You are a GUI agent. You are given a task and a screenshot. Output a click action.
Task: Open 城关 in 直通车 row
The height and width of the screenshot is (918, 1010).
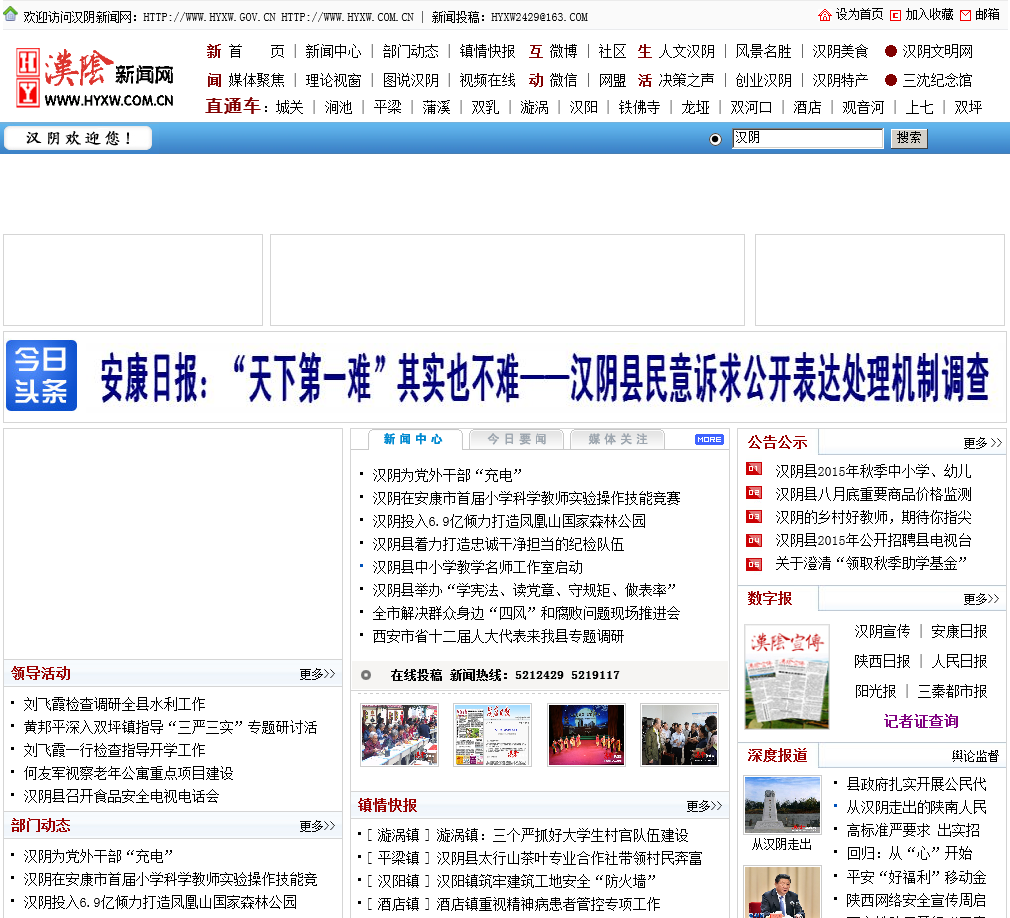pyautogui.click(x=289, y=108)
